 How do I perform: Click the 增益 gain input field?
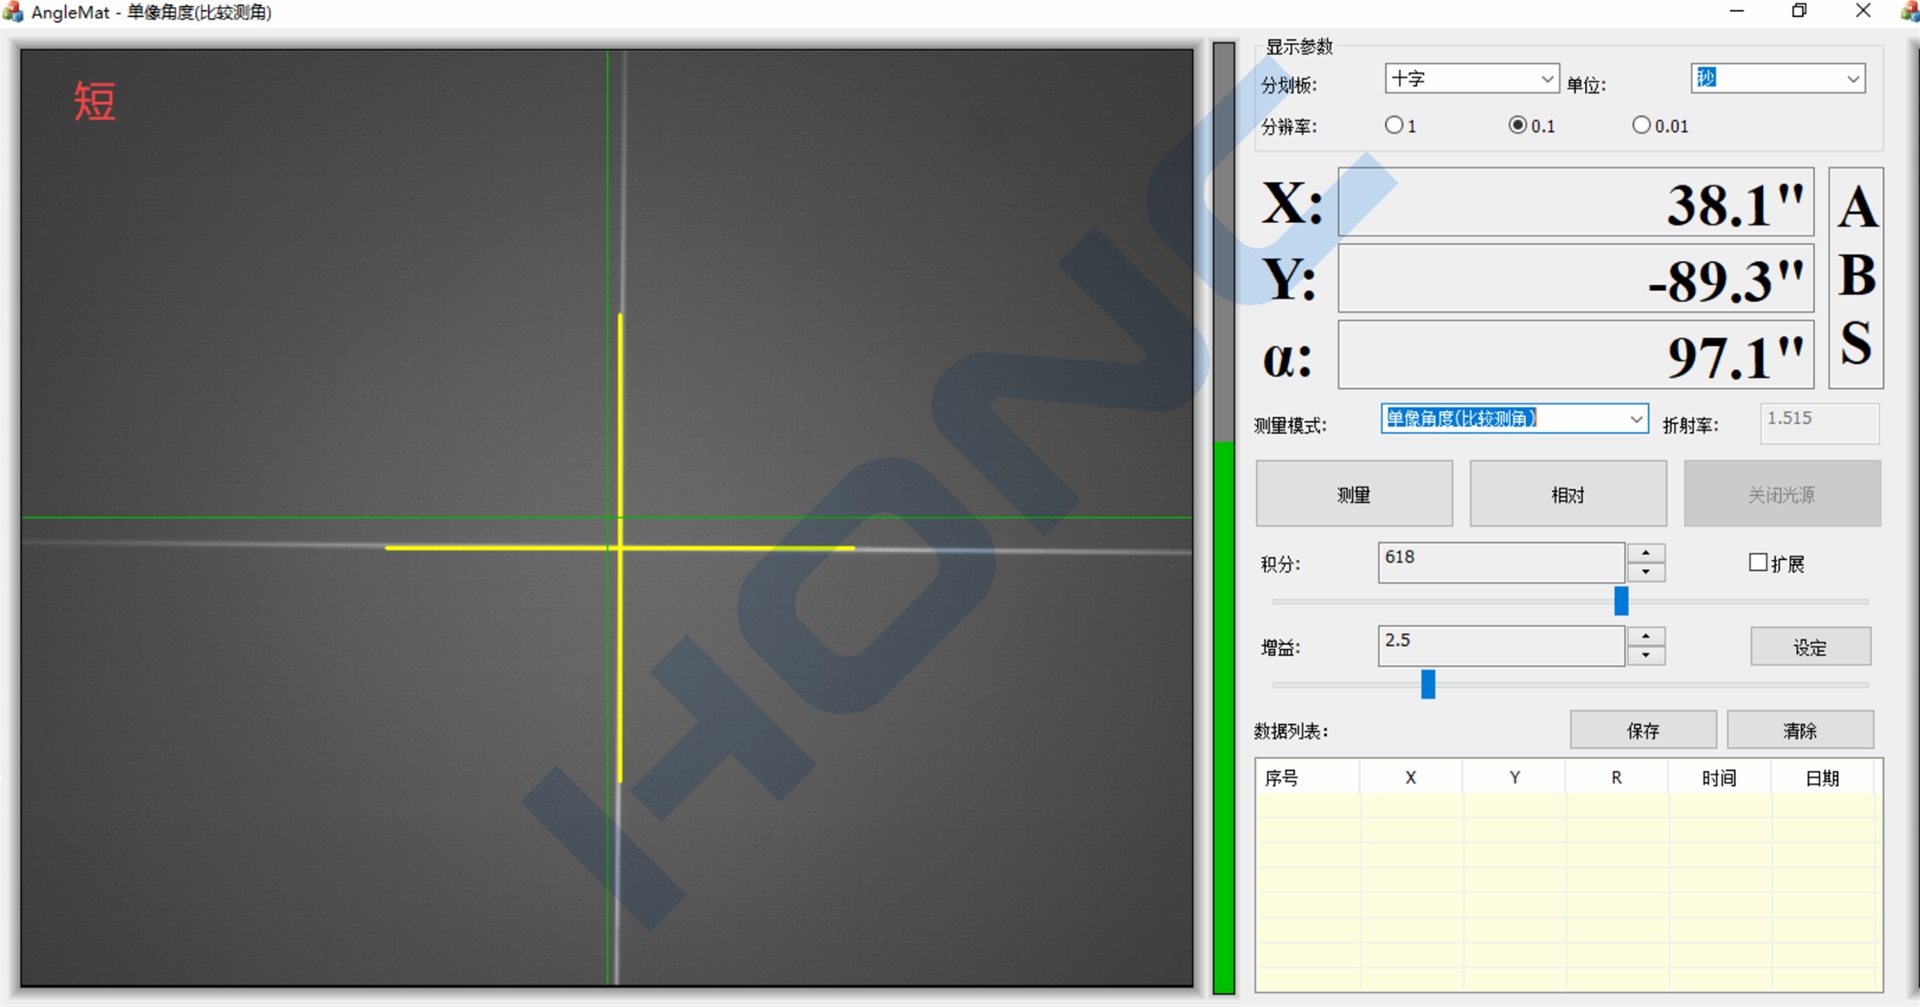coord(1500,646)
